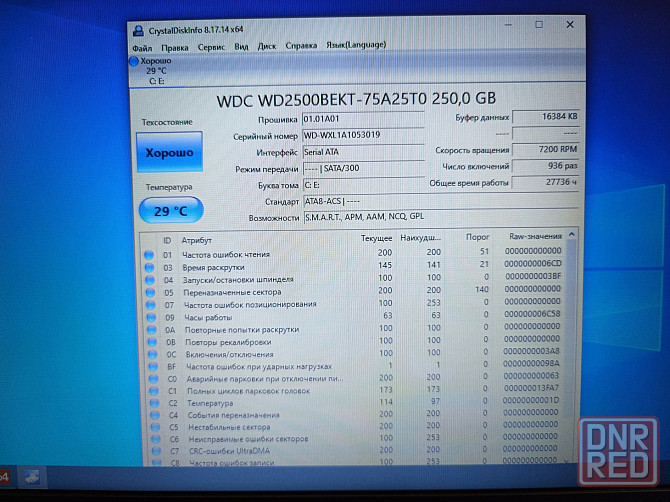This screenshot has height=502, width=670.
Task: Select the Часы работы attribute text
Action: coord(208,318)
